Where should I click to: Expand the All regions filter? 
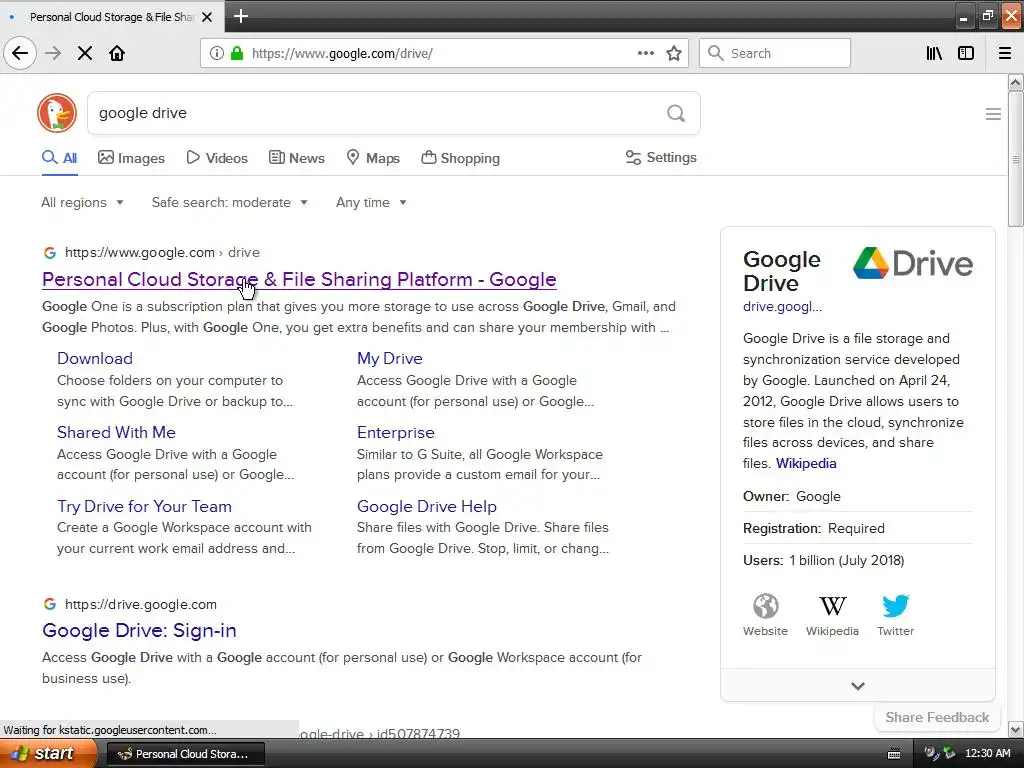[82, 202]
